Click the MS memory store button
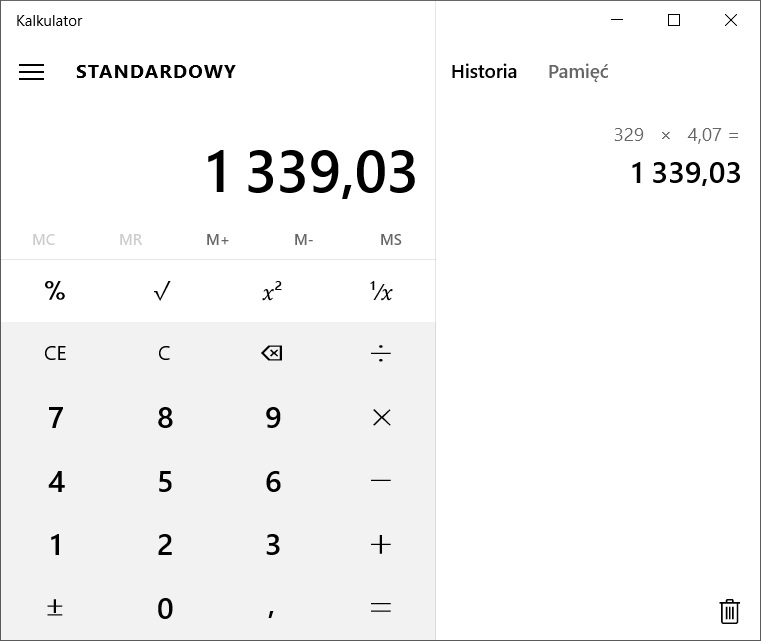 (390, 240)
